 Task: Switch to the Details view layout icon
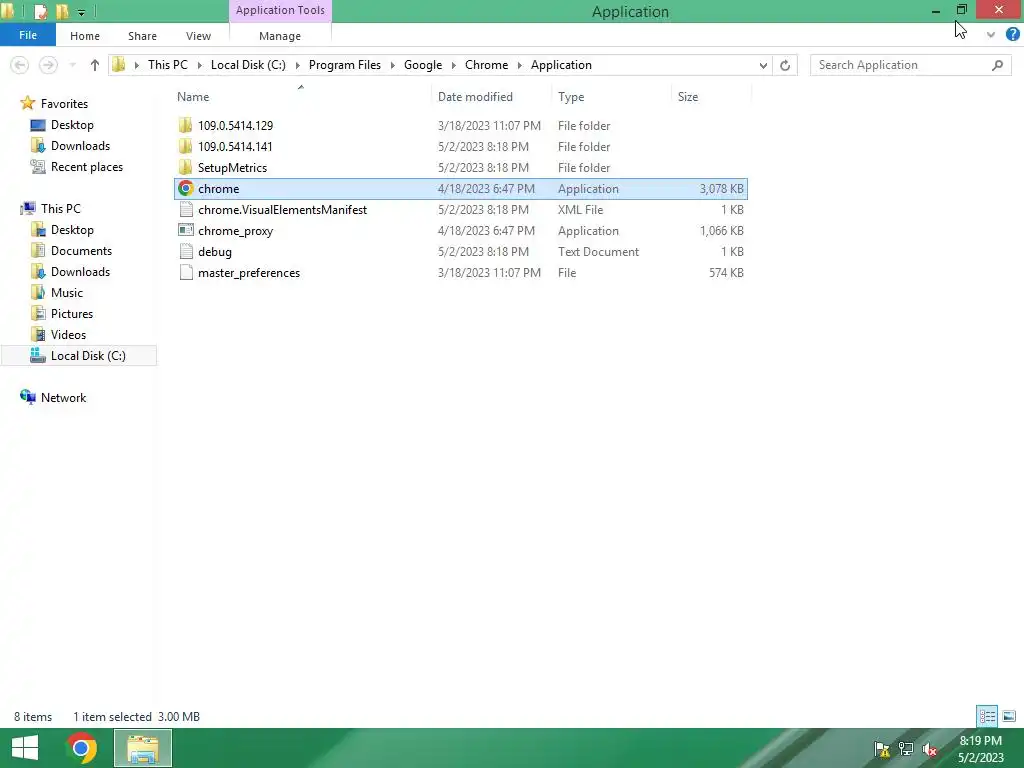click(987, 716)
